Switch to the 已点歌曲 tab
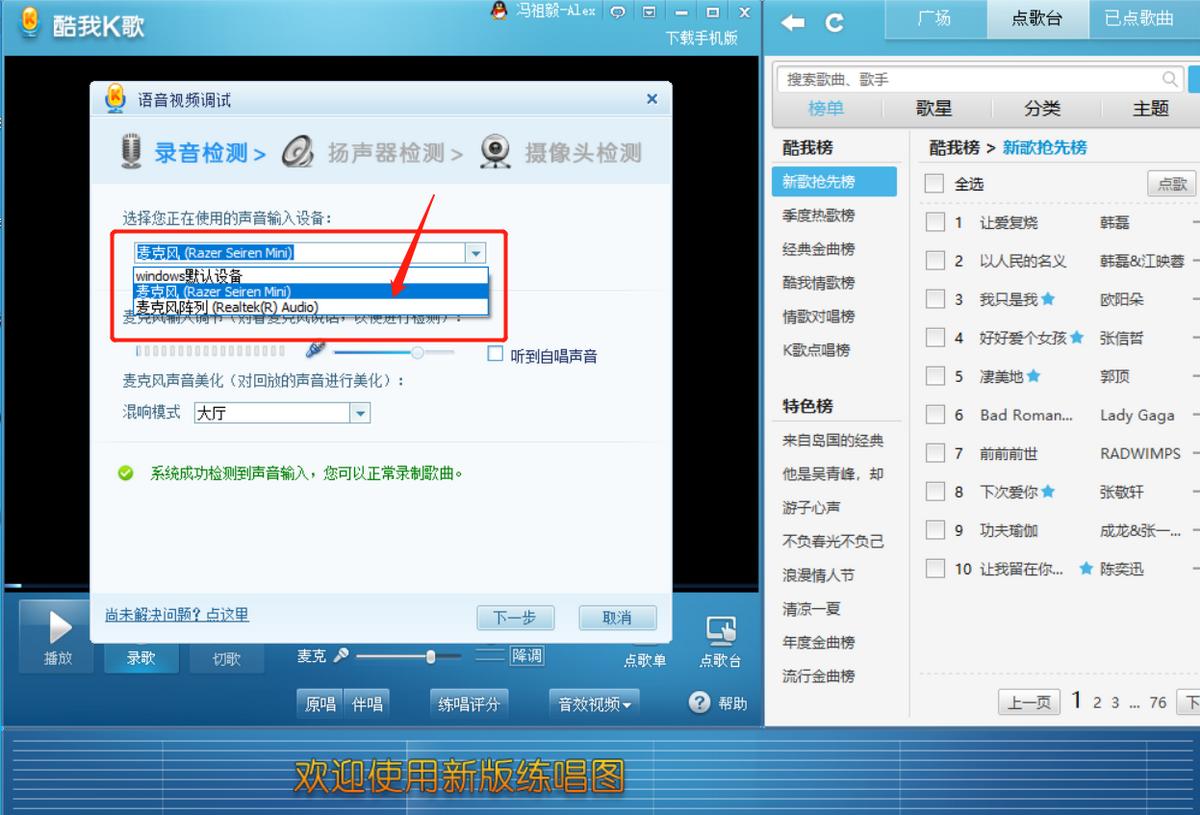Image resolution: width=1200 pixels, height=815 pixels. [x=1140, y=19]
